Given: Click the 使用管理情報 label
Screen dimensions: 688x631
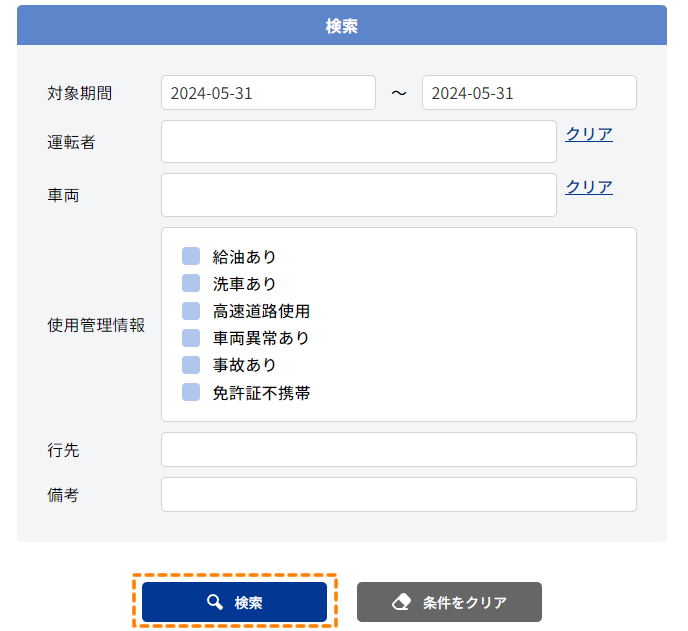Looking at the screenshot, I should point(96,325).
